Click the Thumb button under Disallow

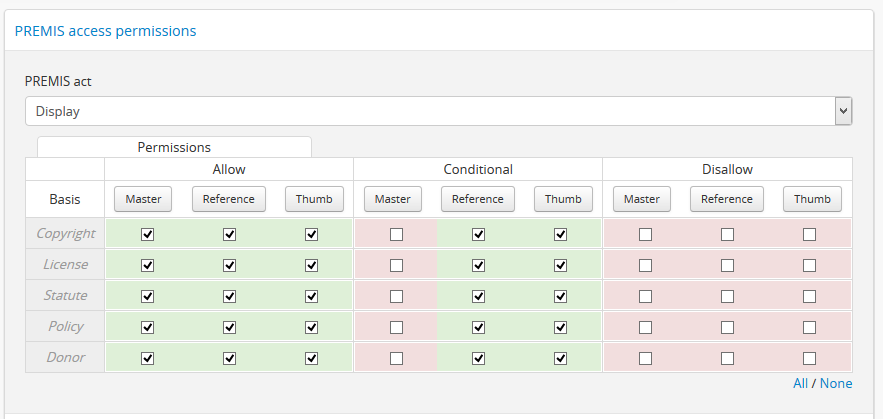point(812,199)
